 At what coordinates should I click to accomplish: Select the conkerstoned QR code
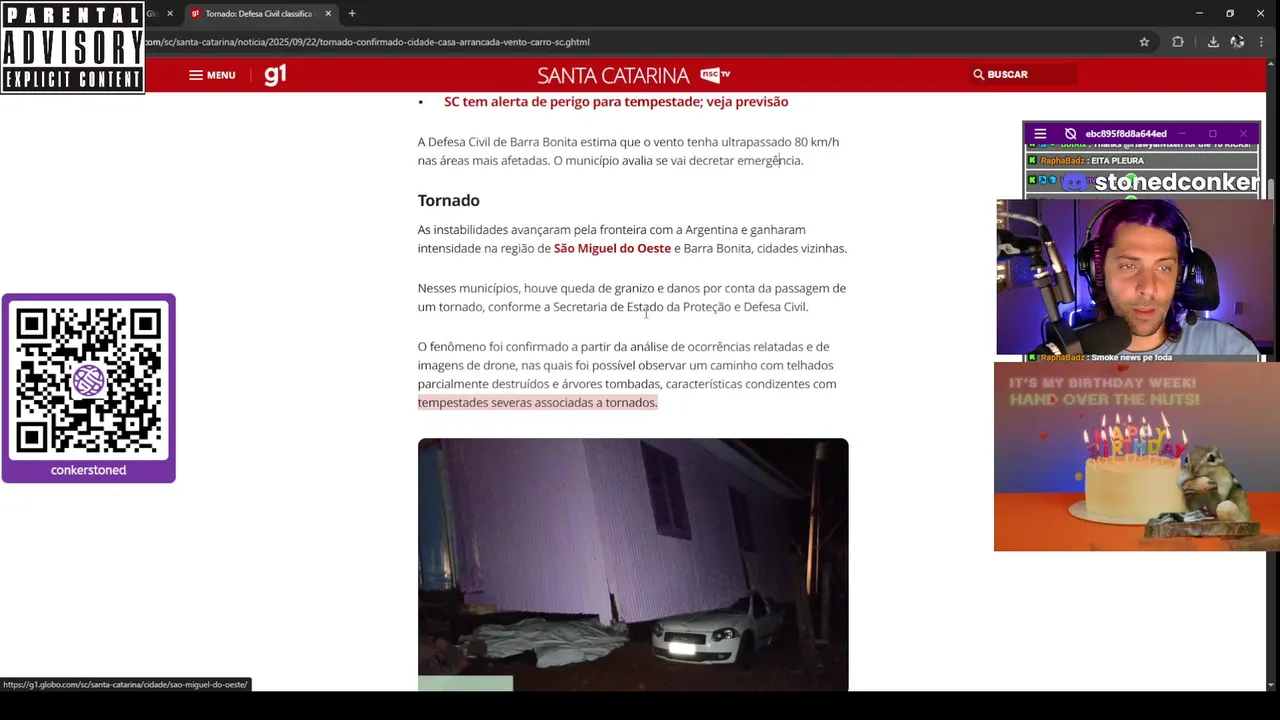(x=88, y=381)
